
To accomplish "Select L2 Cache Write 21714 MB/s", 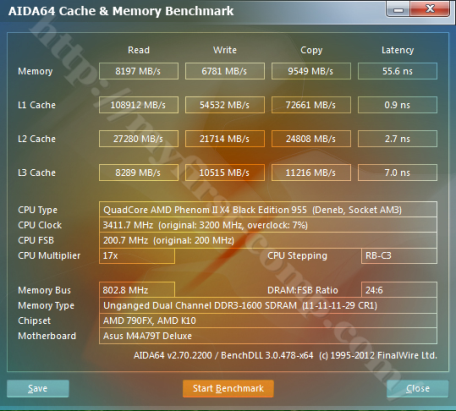I will pos(225,139).
